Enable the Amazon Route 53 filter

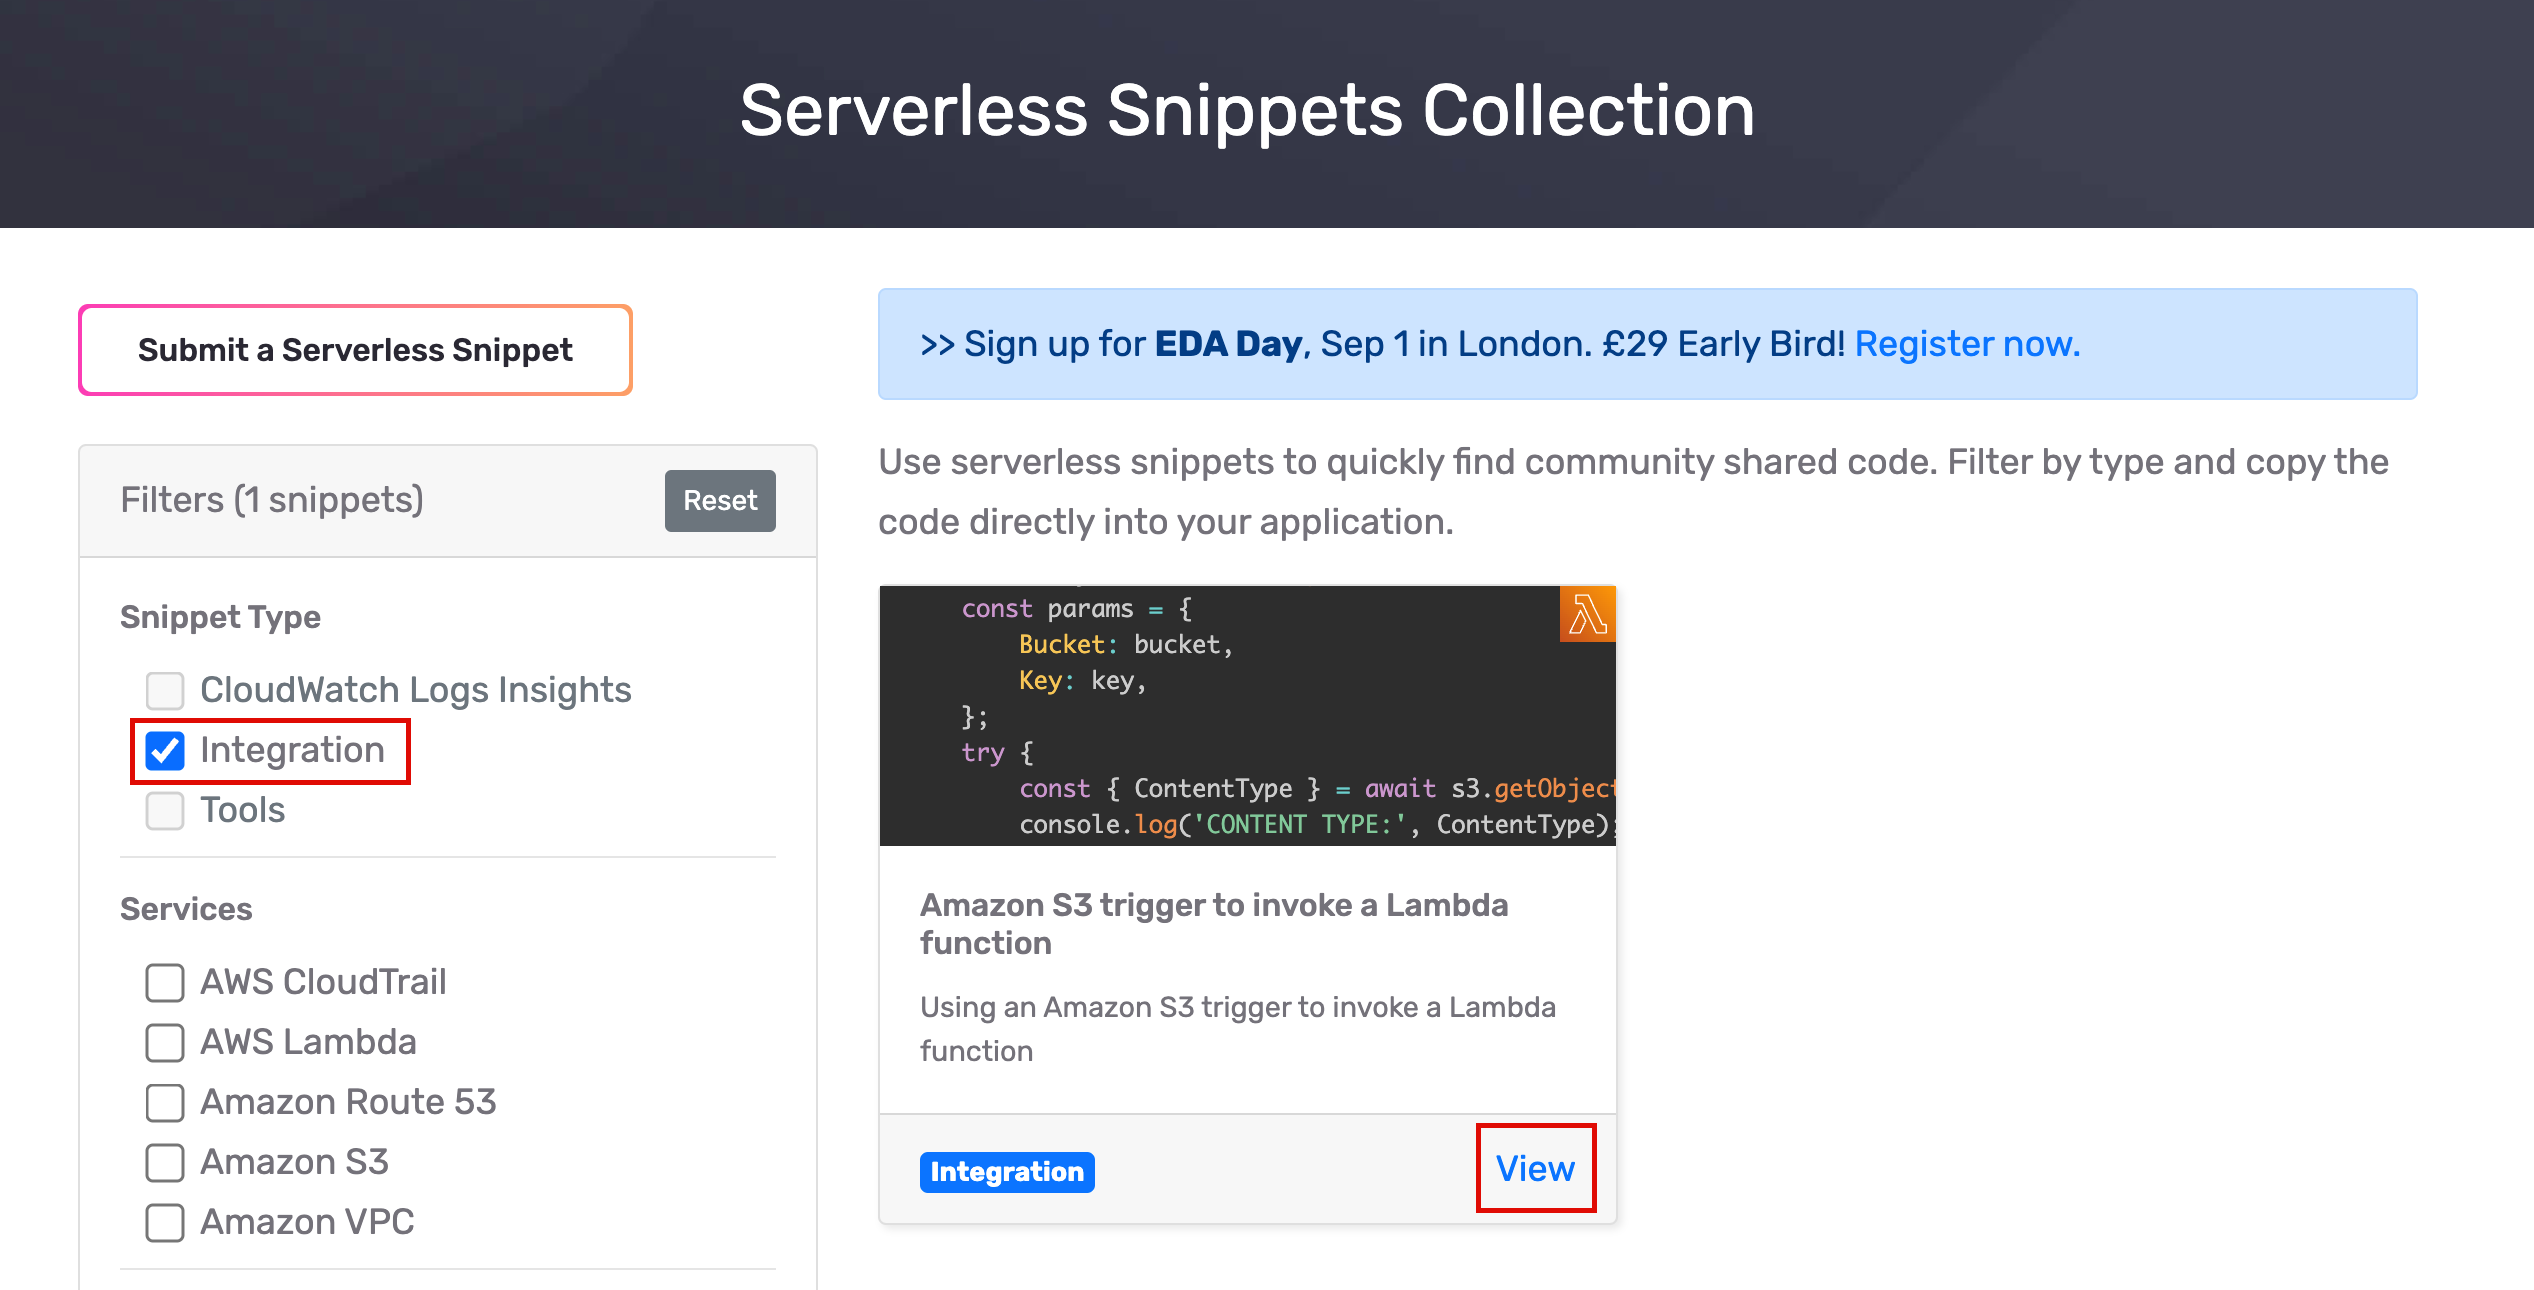[x=165, y=1102]
